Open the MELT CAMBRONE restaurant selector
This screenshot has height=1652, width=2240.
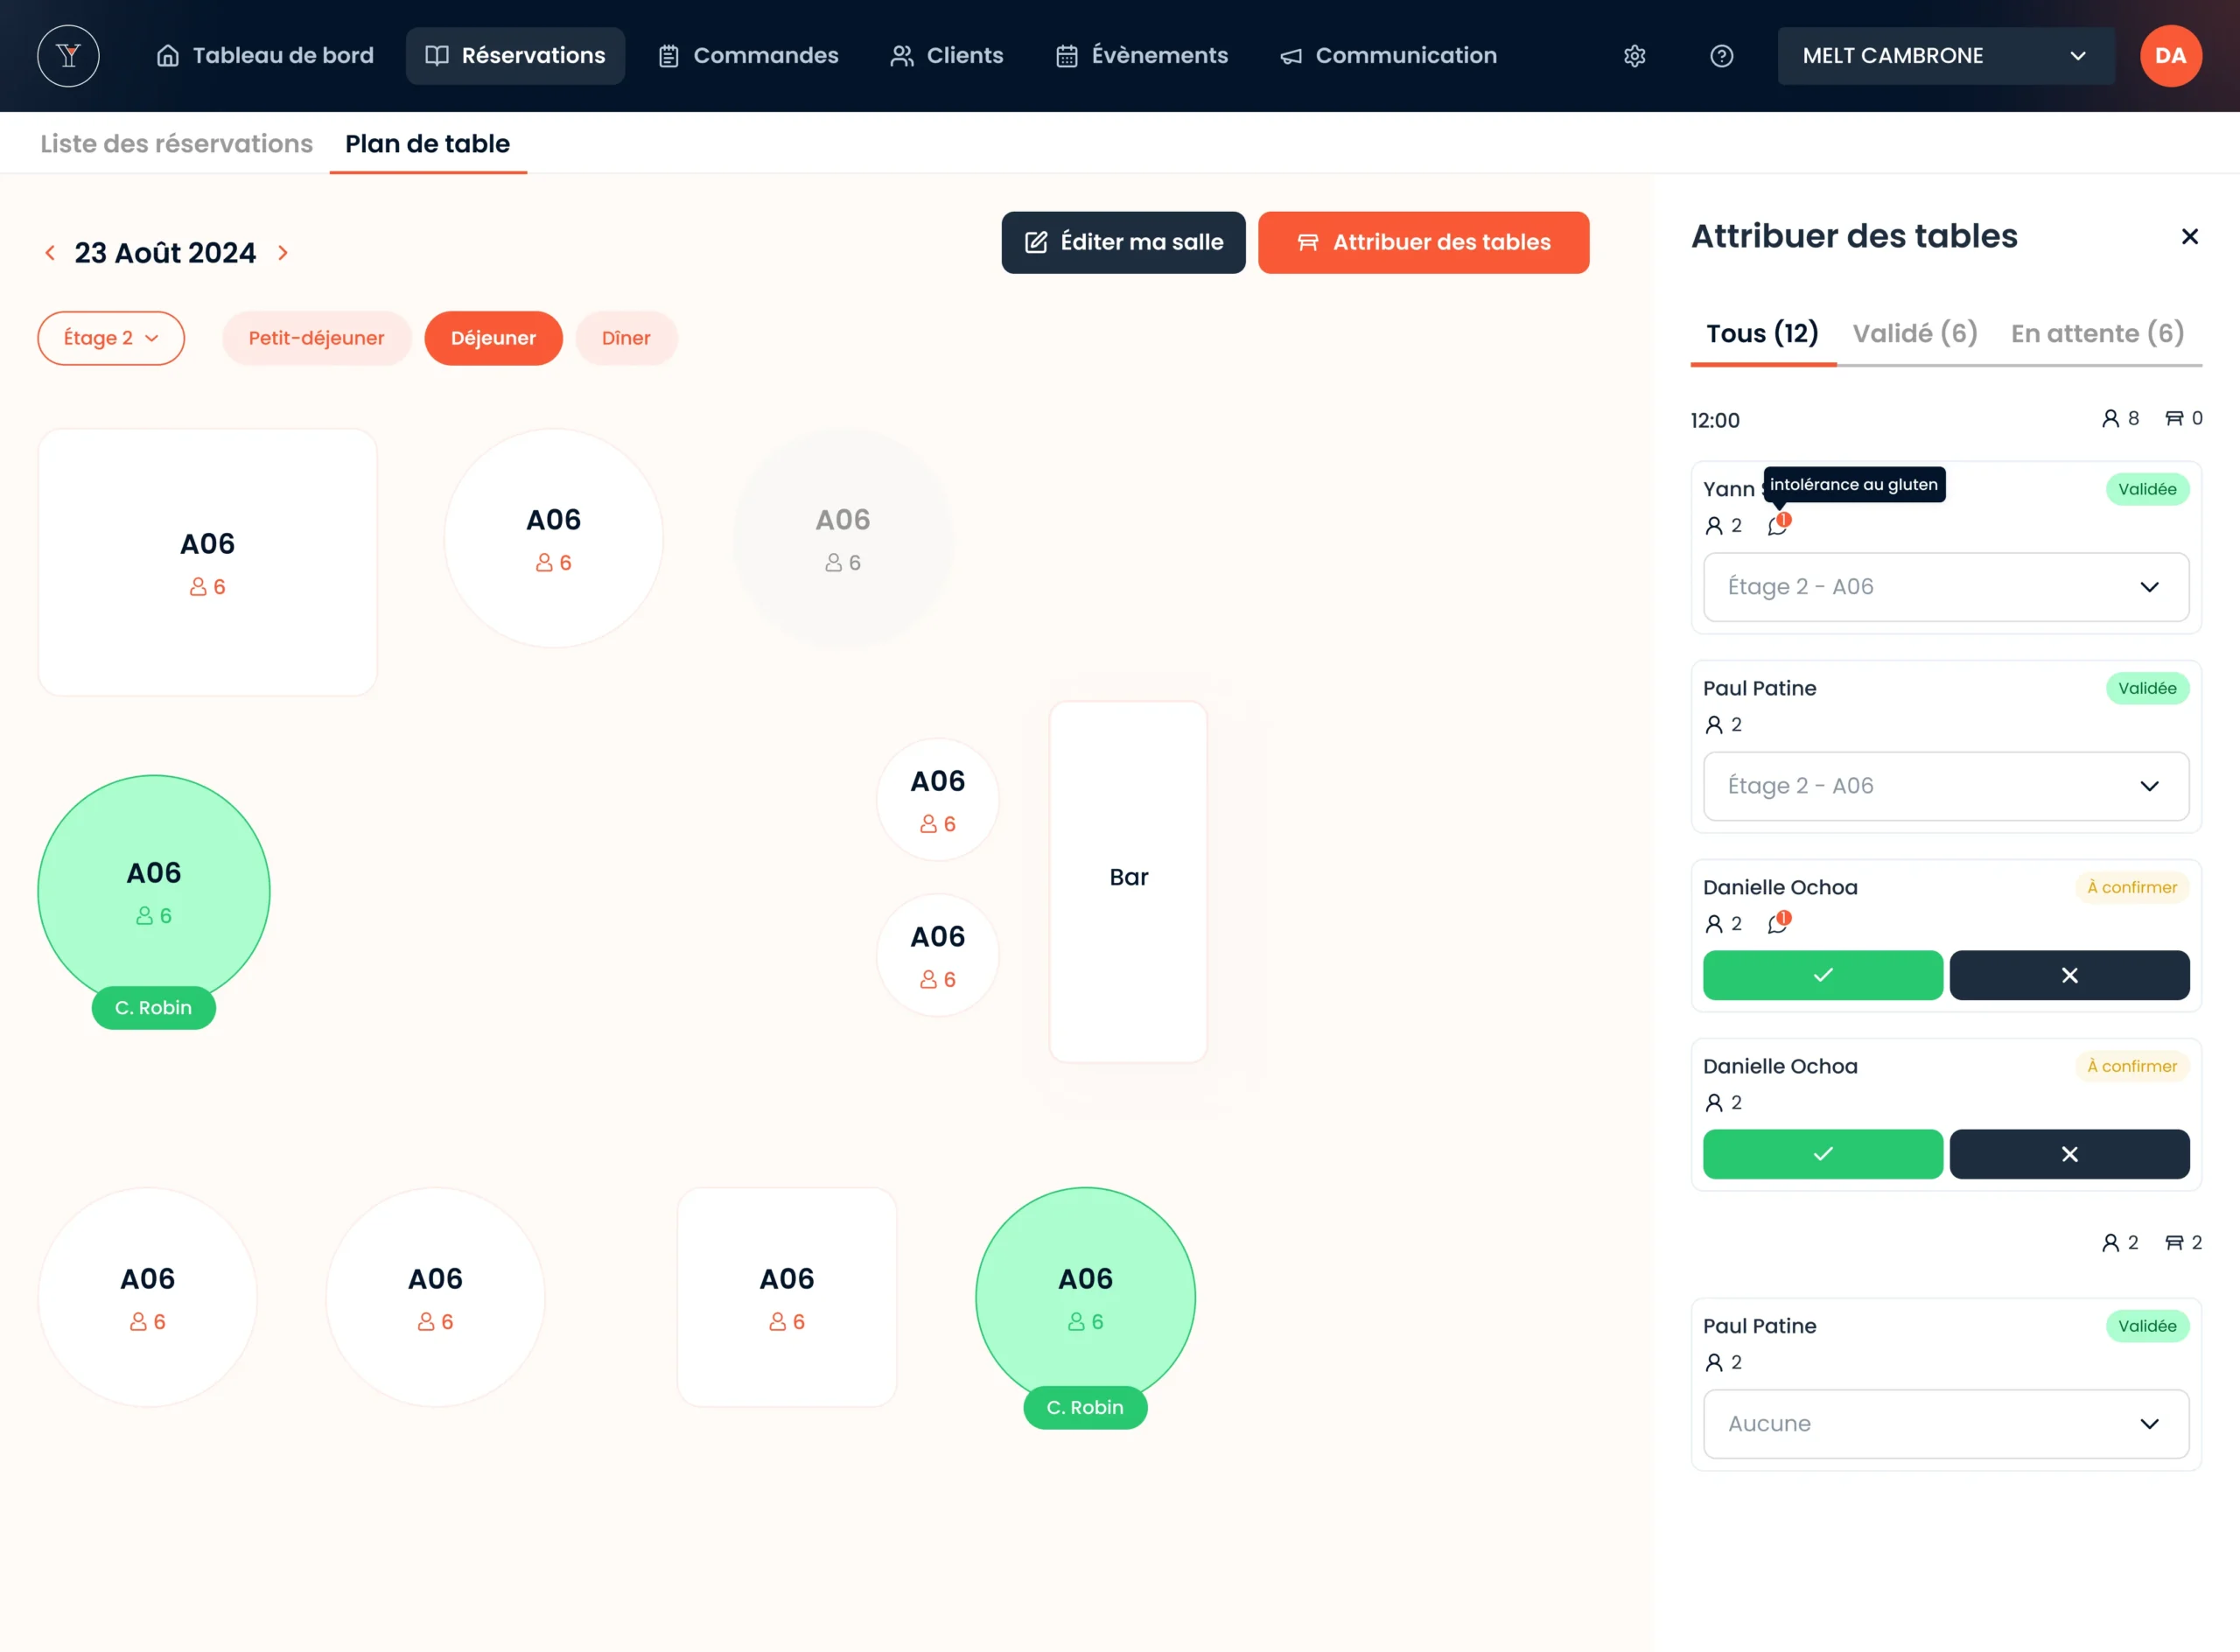[1945, 56]
